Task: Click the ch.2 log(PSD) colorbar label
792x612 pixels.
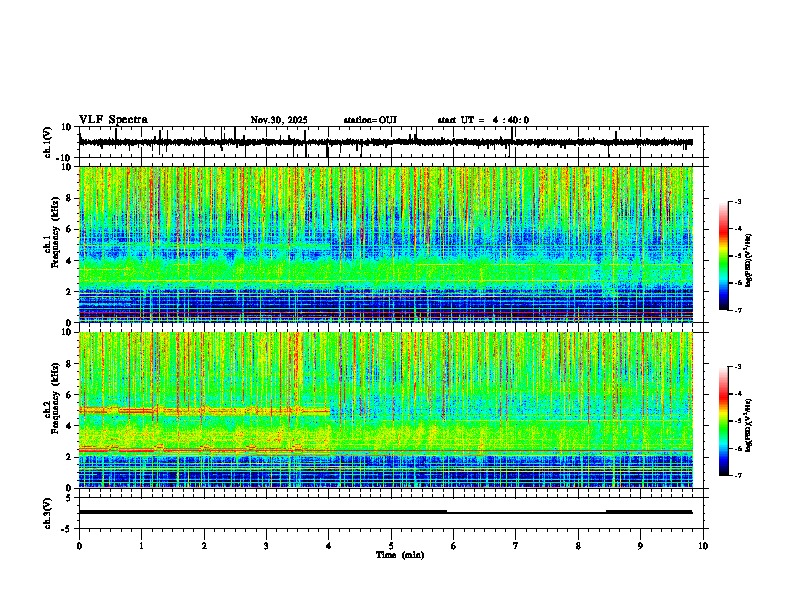Action: [x=748, y=425]
